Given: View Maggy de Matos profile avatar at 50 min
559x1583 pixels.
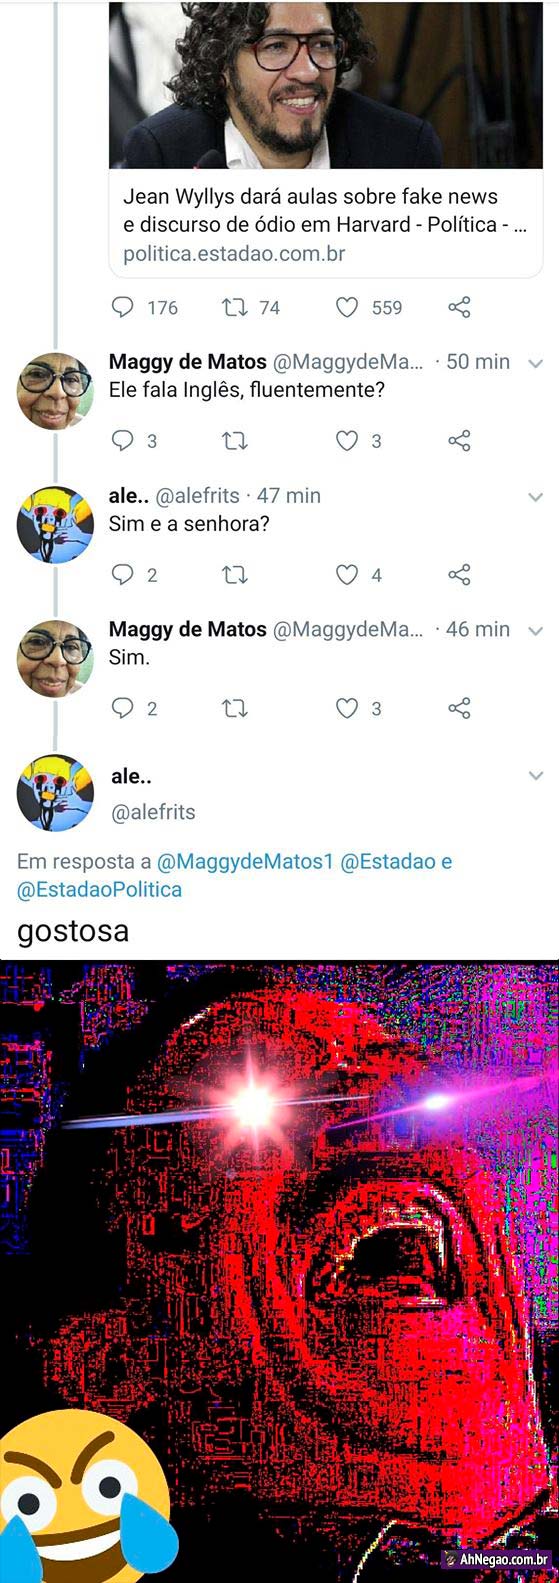Looking at the screenshot, I should 56,391.
